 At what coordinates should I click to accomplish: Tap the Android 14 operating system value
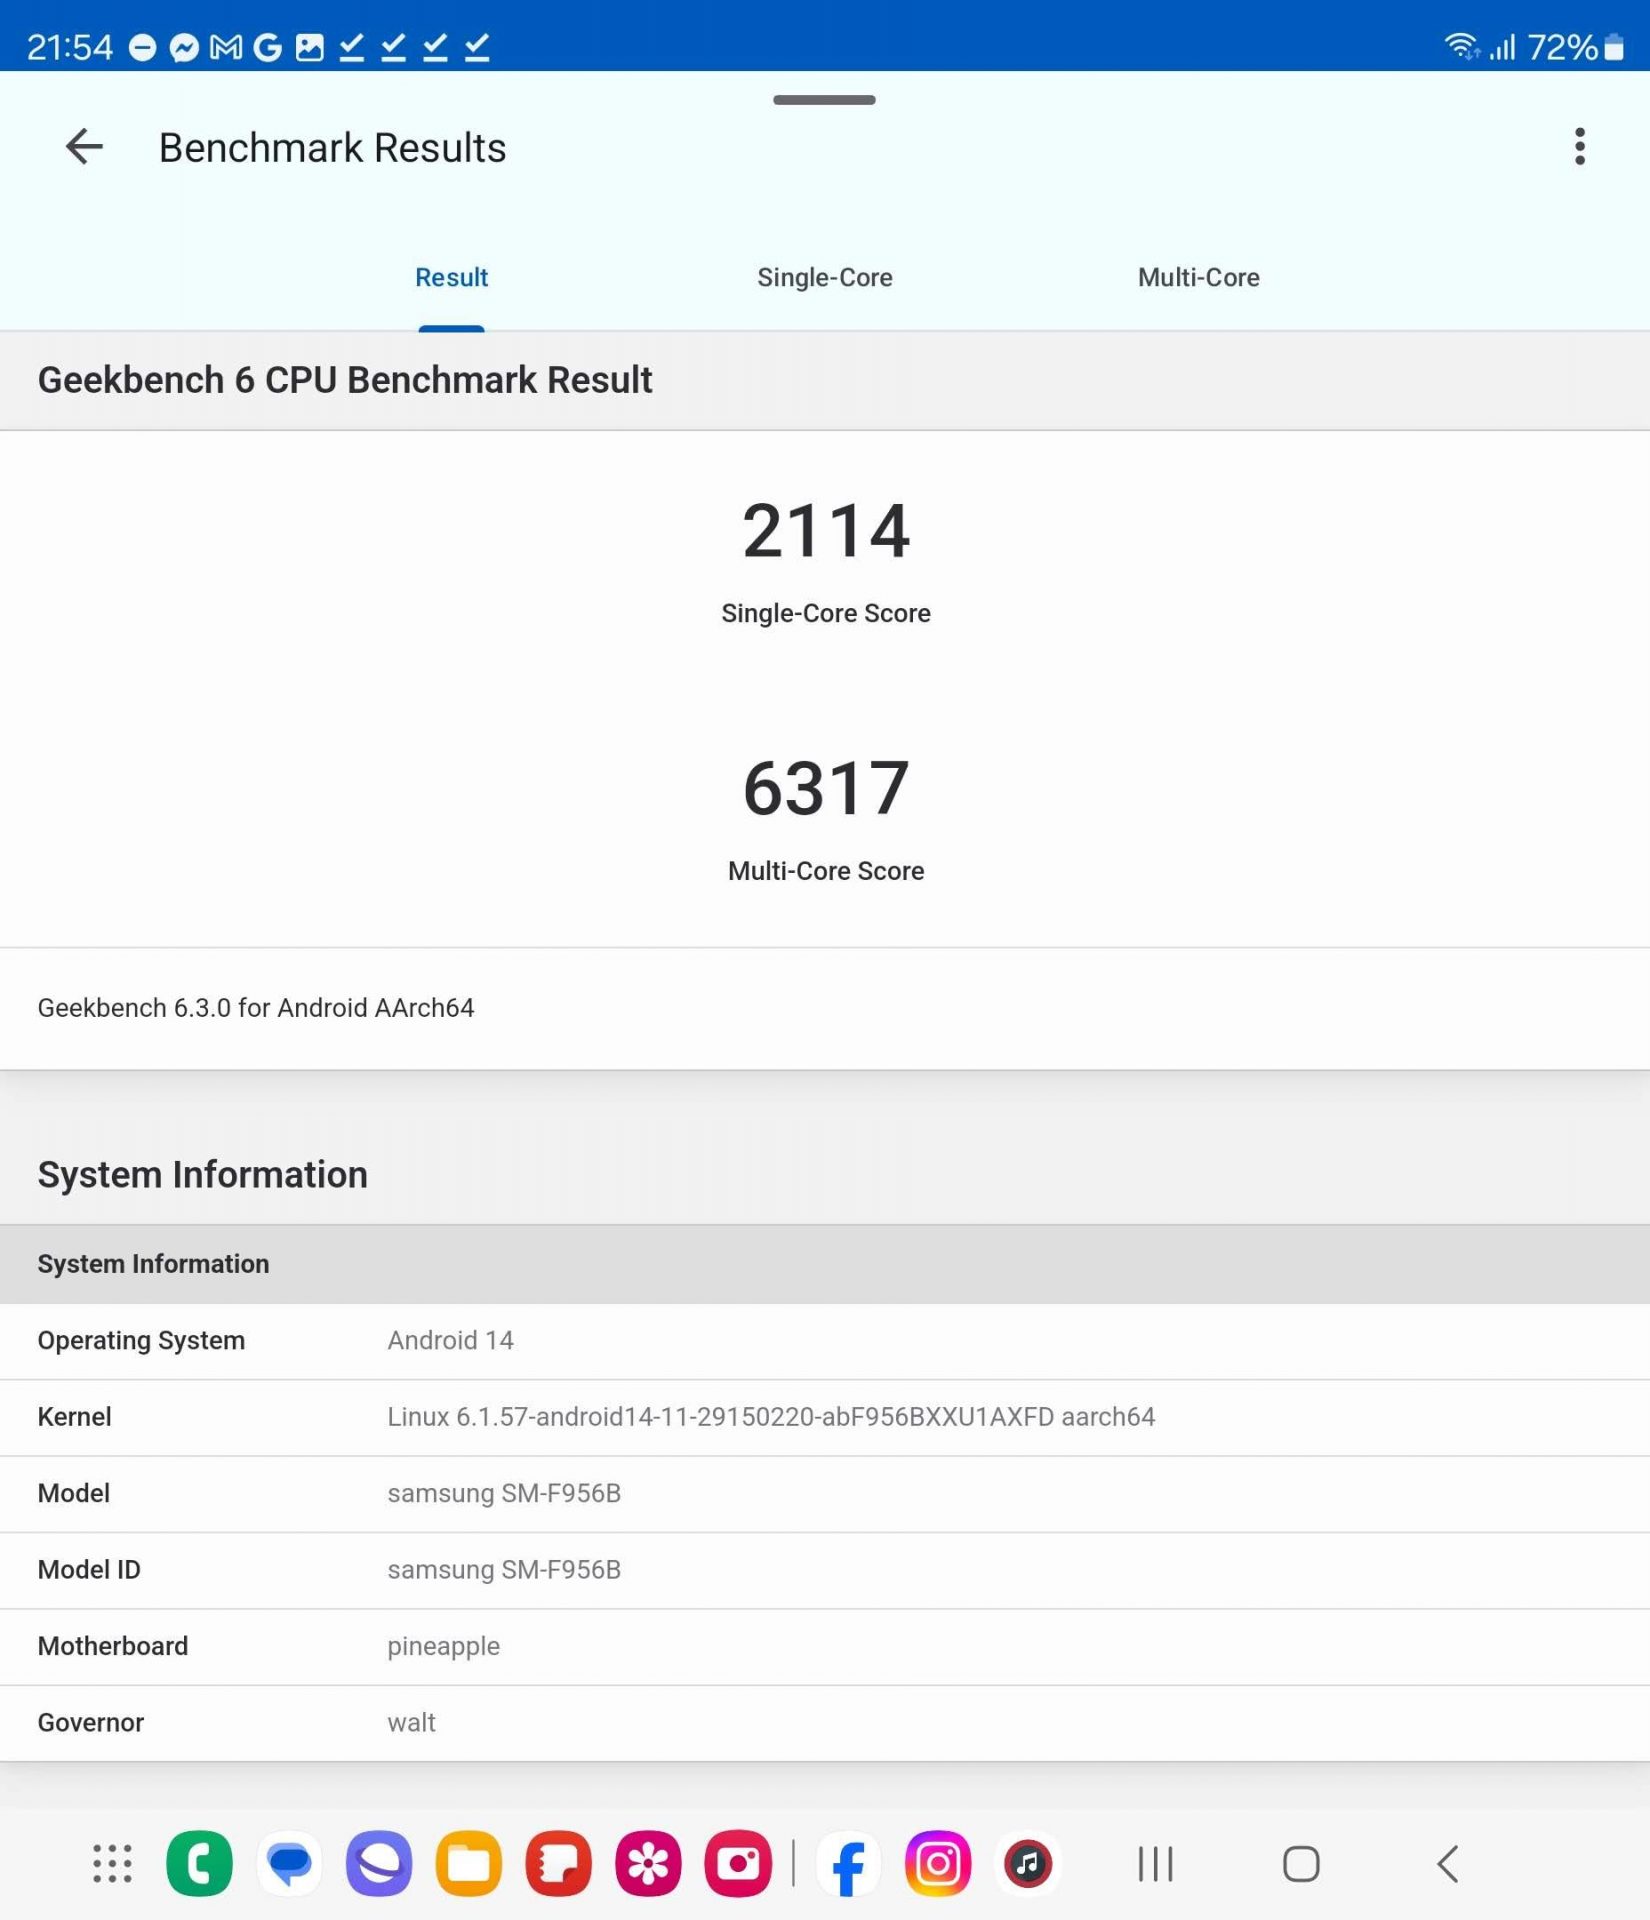[x=450, y=1340]
